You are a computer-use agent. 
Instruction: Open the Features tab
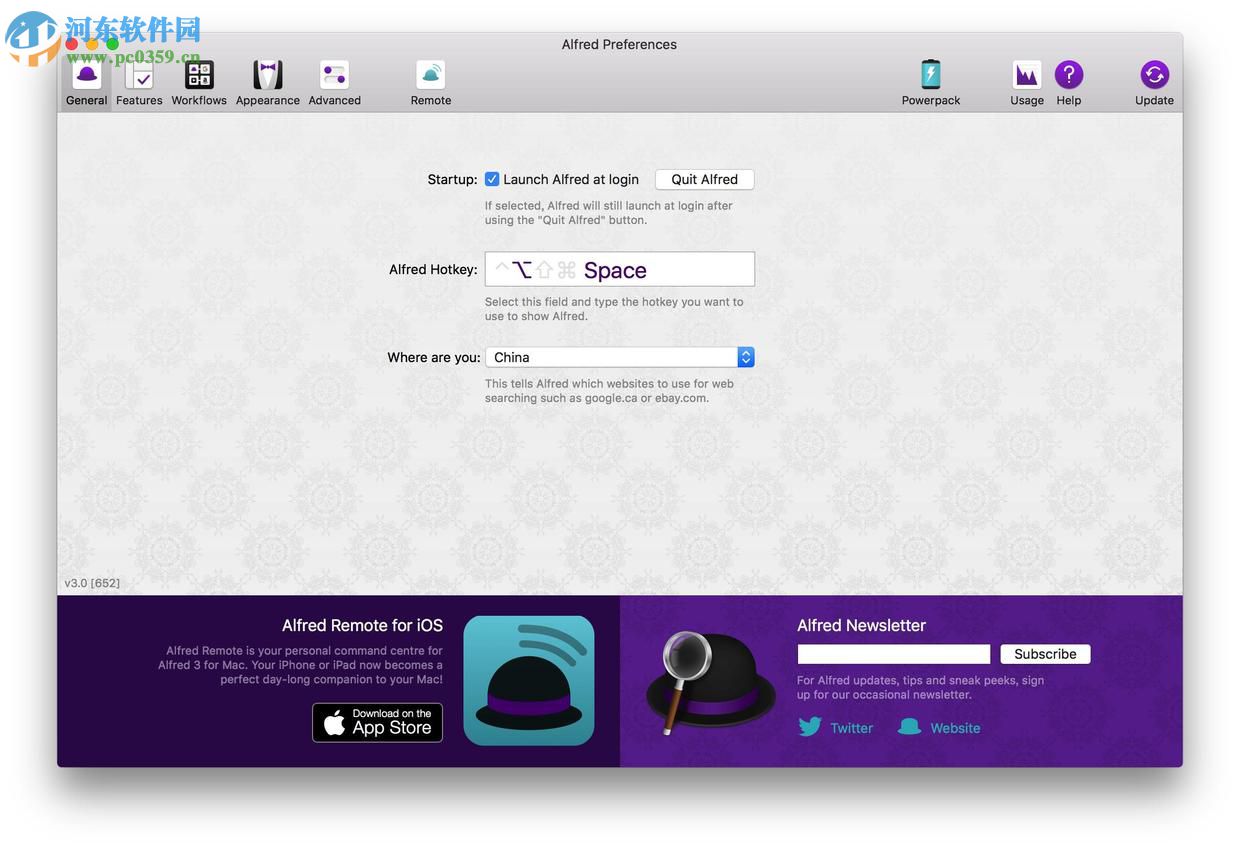click(139, 83)
